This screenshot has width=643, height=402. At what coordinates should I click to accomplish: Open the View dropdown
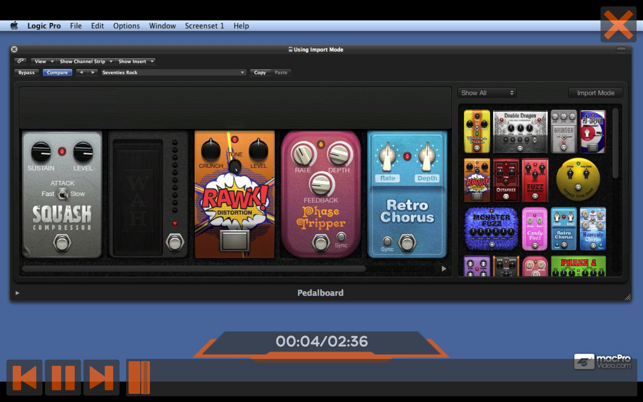(43, 62)
